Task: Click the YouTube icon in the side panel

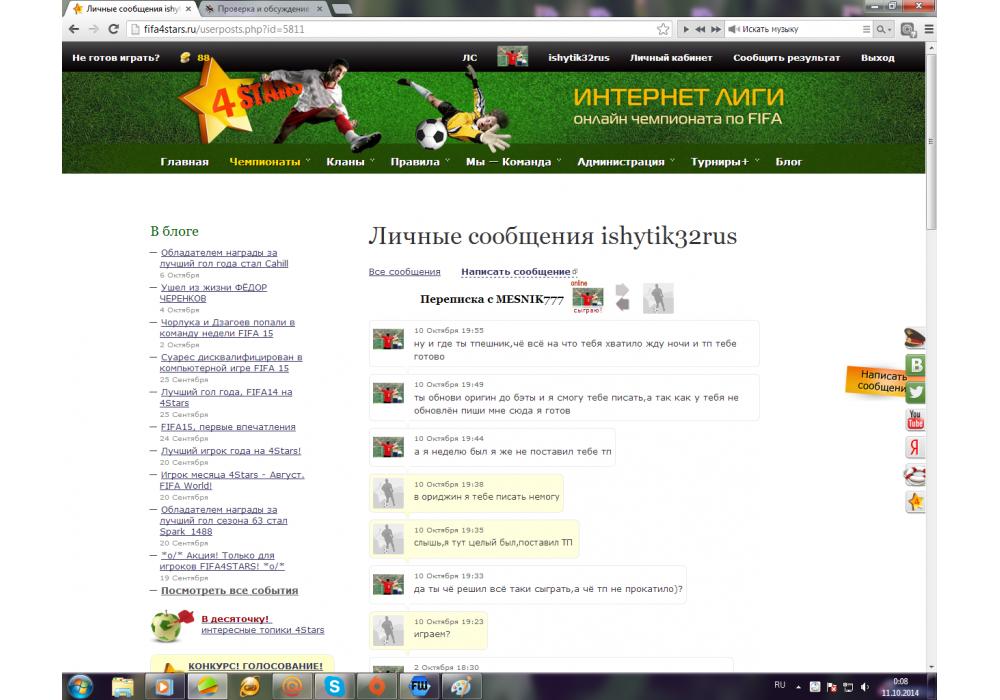Action: (x=915, y=420)
